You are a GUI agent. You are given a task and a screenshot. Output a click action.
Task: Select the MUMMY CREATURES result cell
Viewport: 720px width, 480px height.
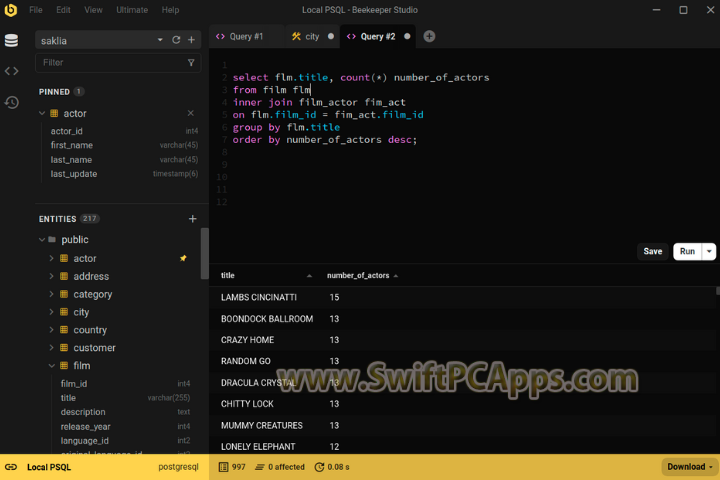(x=262, y=425)
